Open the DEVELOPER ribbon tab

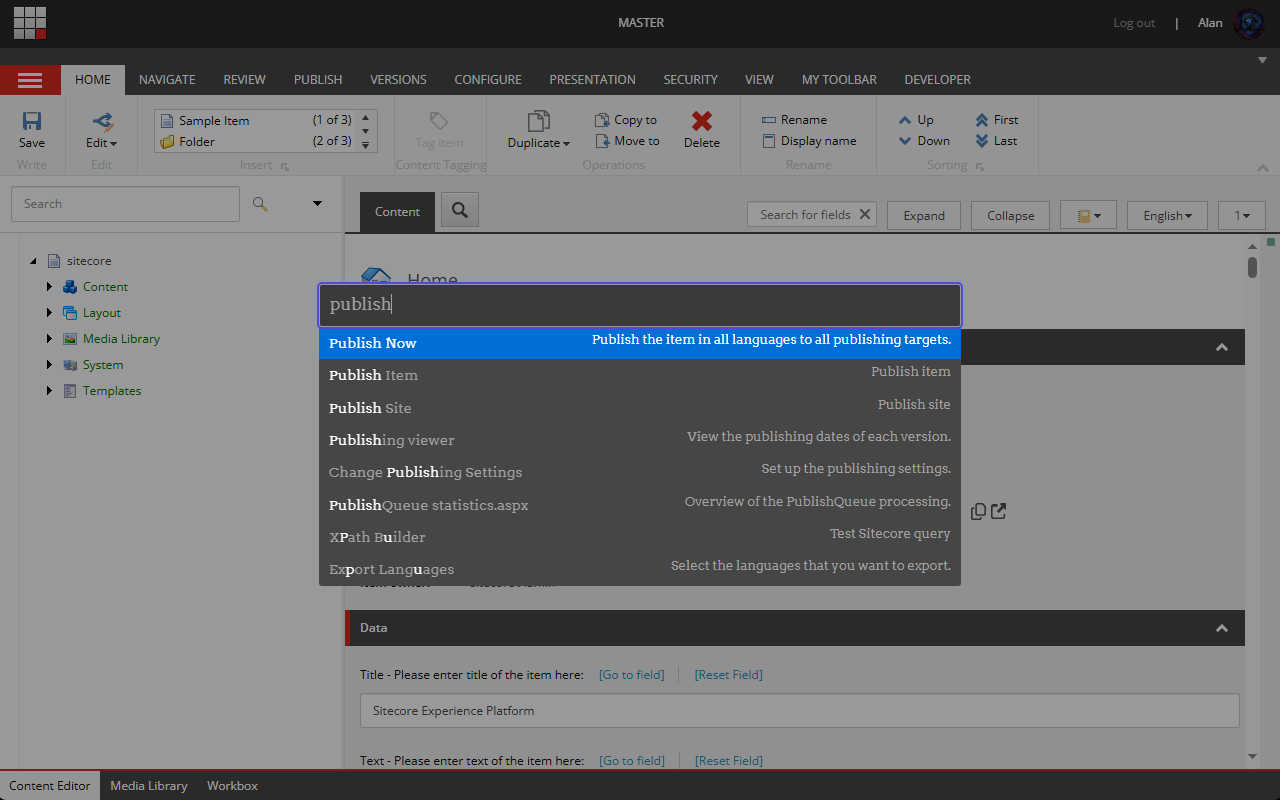point(938,80)
